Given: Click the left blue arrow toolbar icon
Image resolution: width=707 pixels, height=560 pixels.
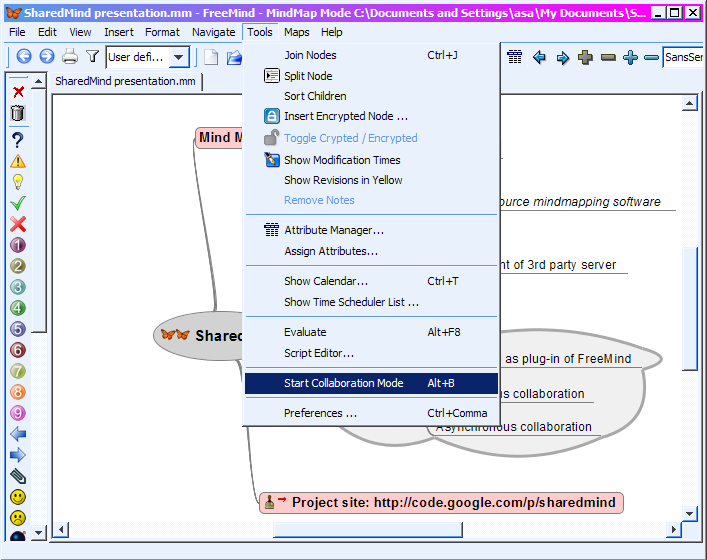Looking at the screenshot, I should (539, 57).
